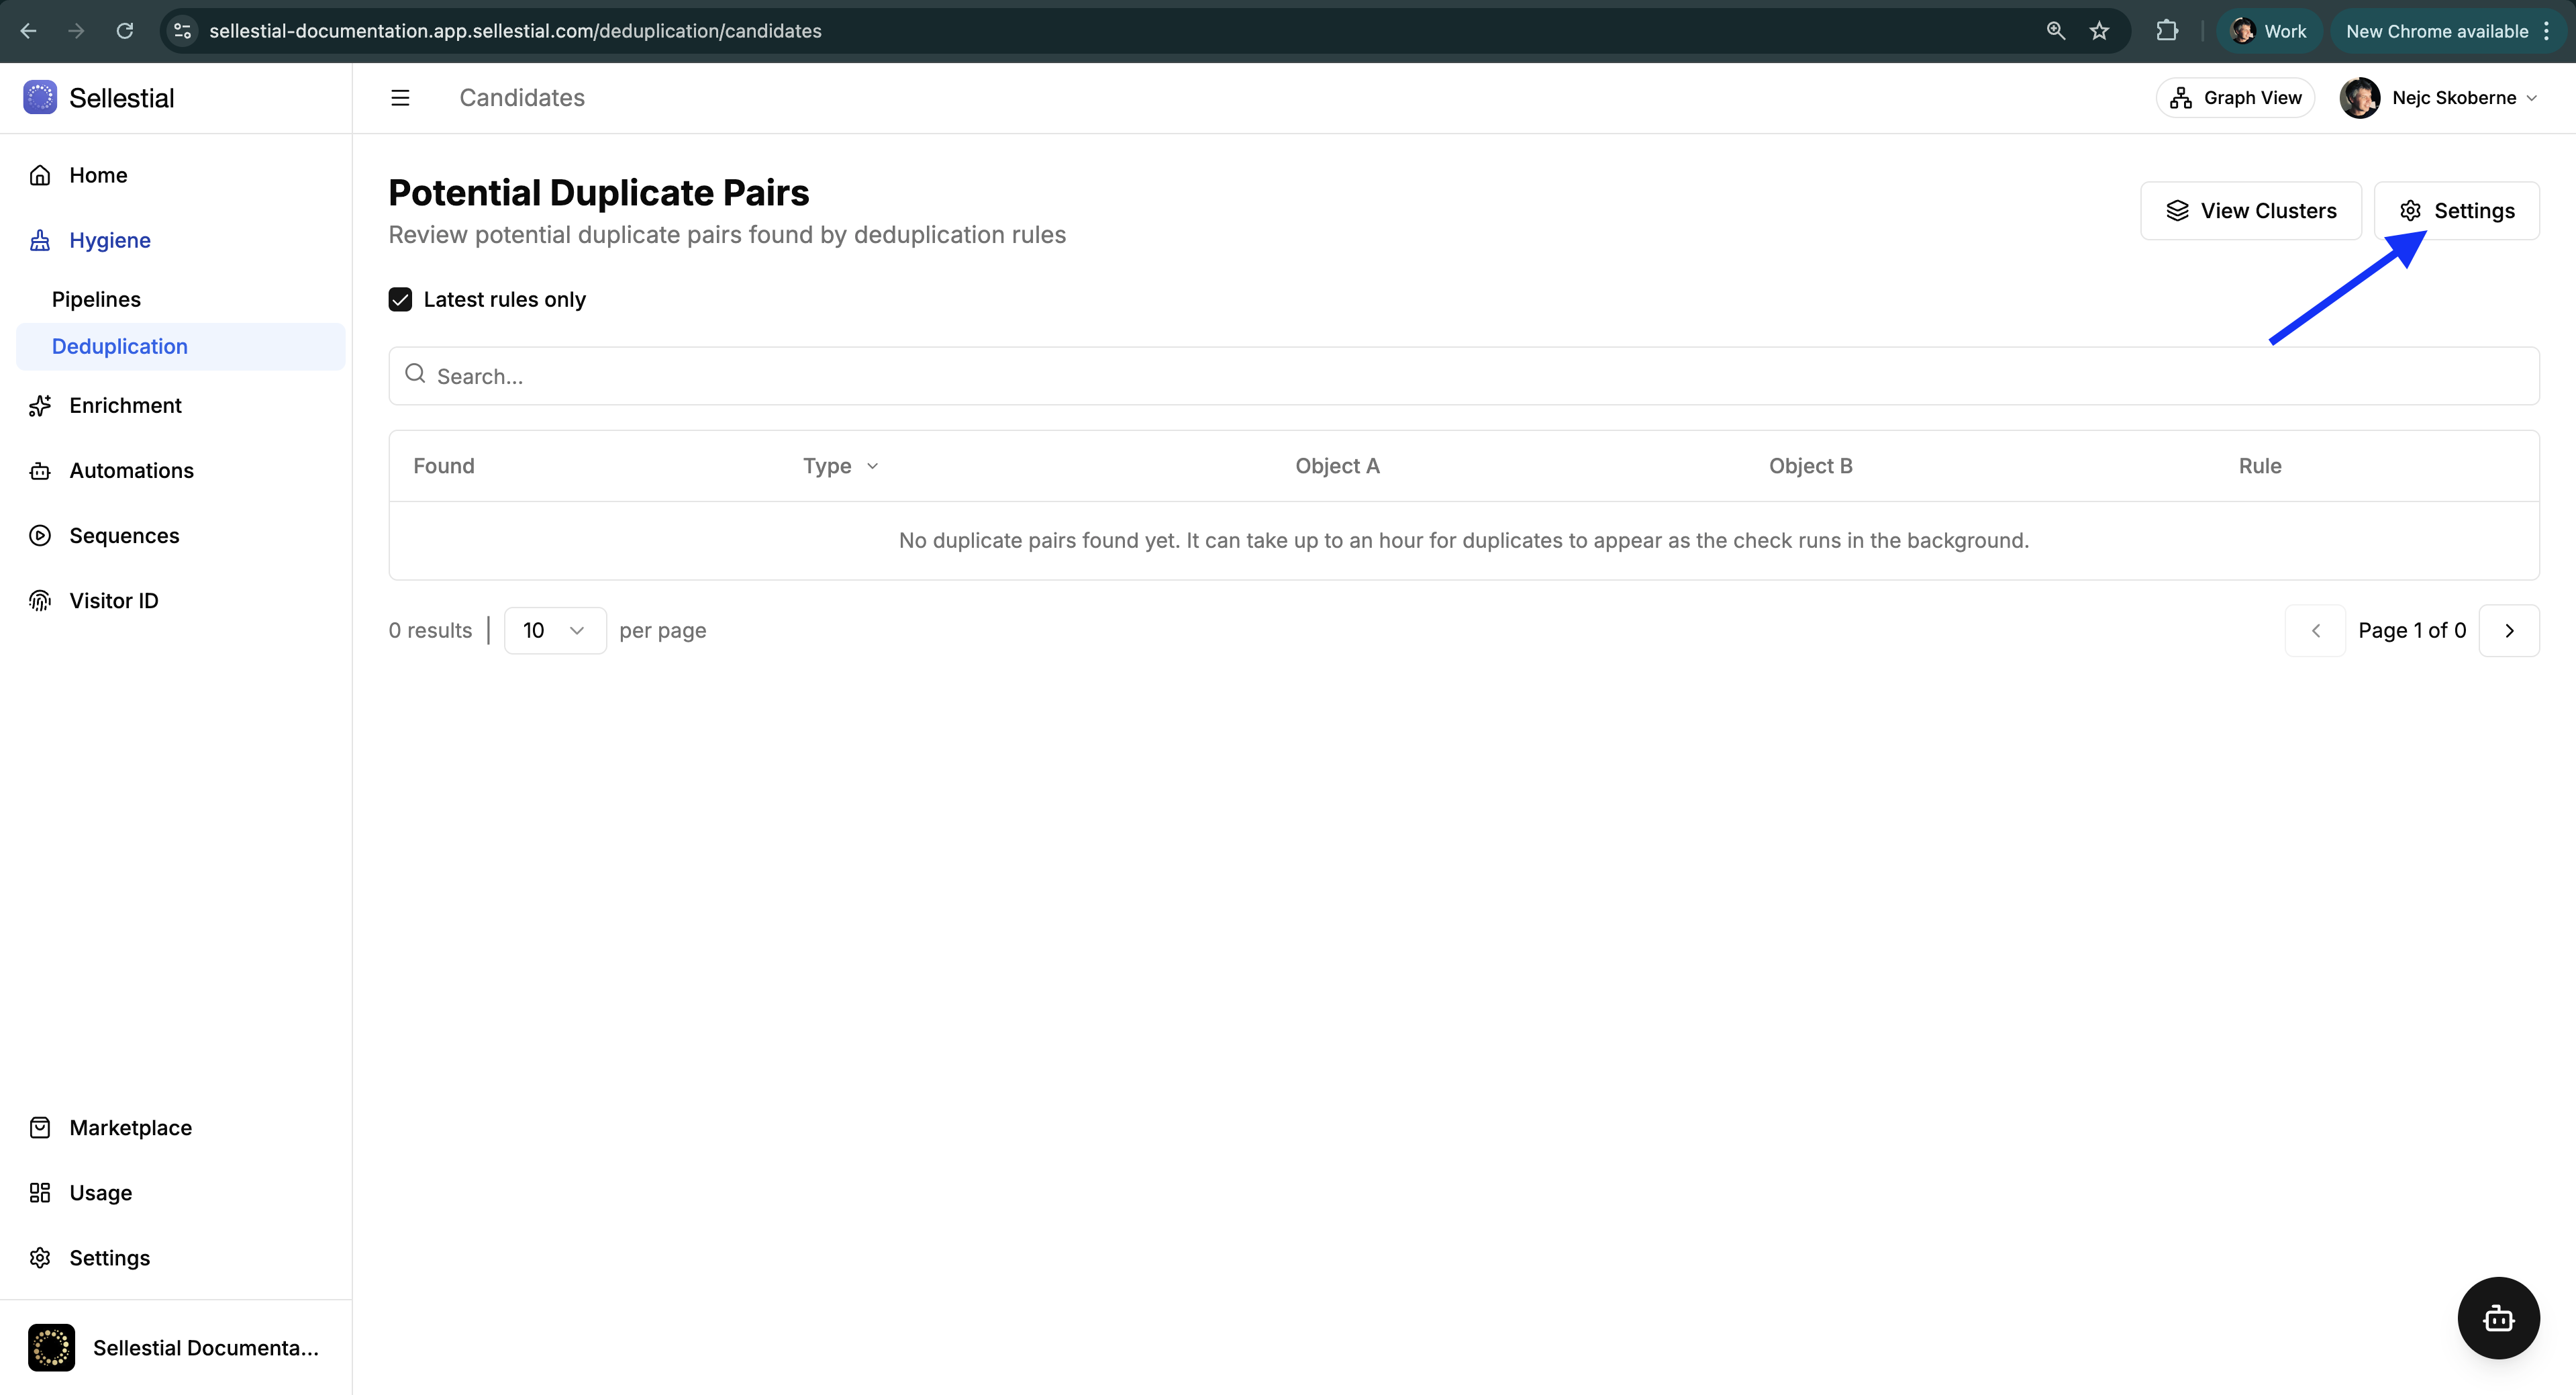The image size is (2576, 1395).
Task: Select Enrichment in the sidebar
Action: [x=125, y=406]
